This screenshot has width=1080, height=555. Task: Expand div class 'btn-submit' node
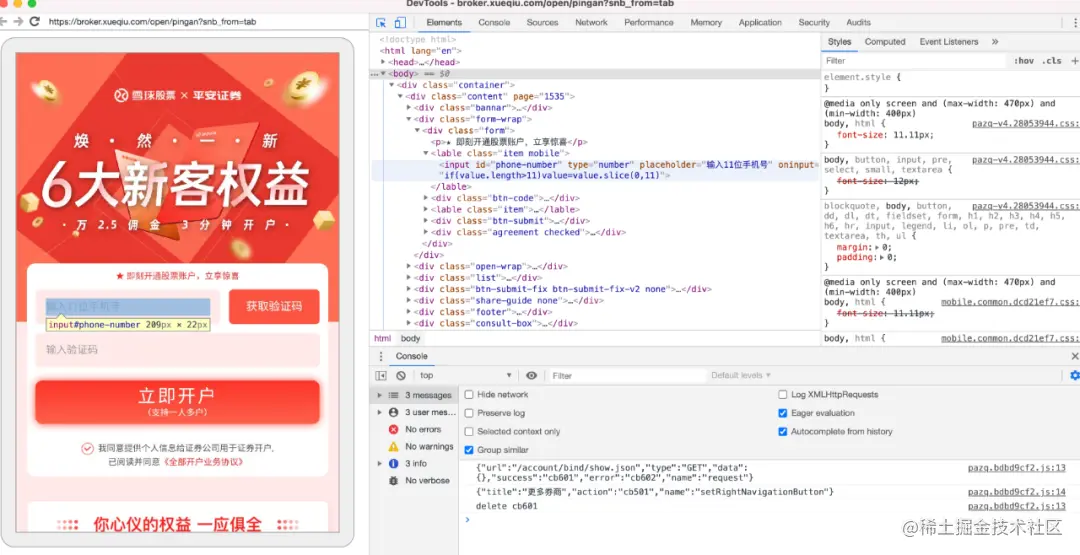[426, 221]
